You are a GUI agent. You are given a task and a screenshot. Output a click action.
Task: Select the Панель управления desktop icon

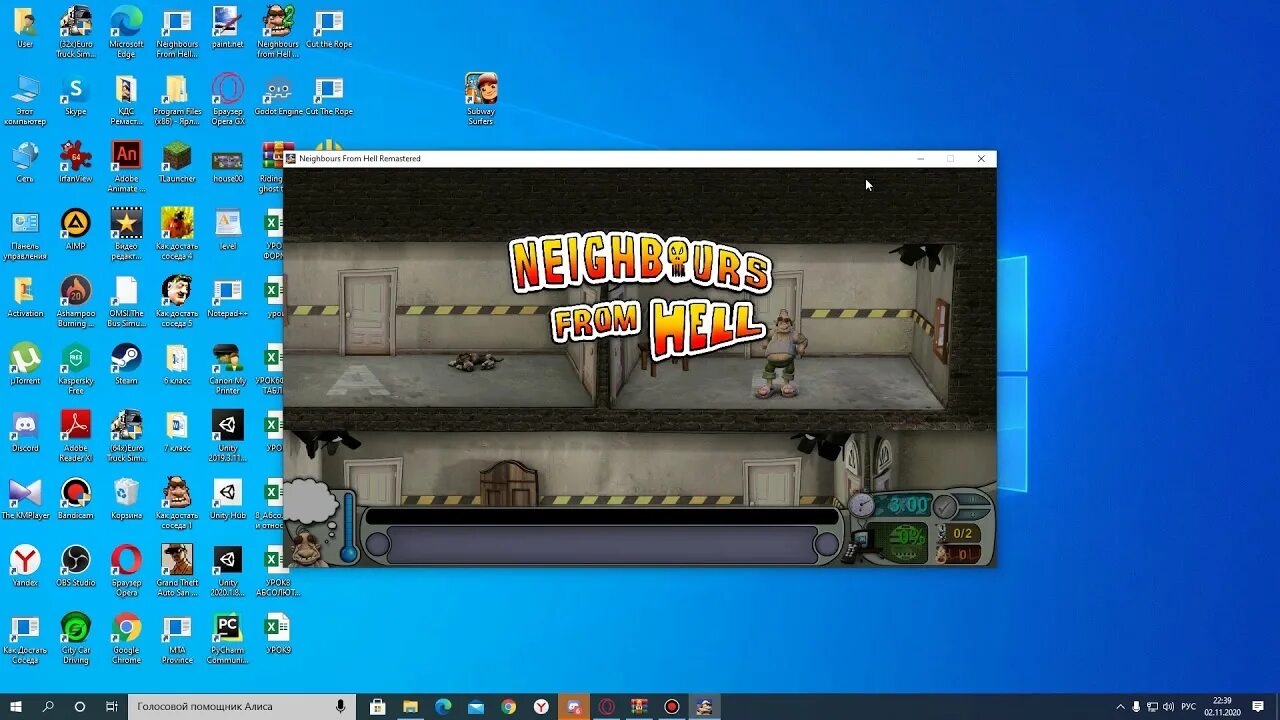point(25,236)
